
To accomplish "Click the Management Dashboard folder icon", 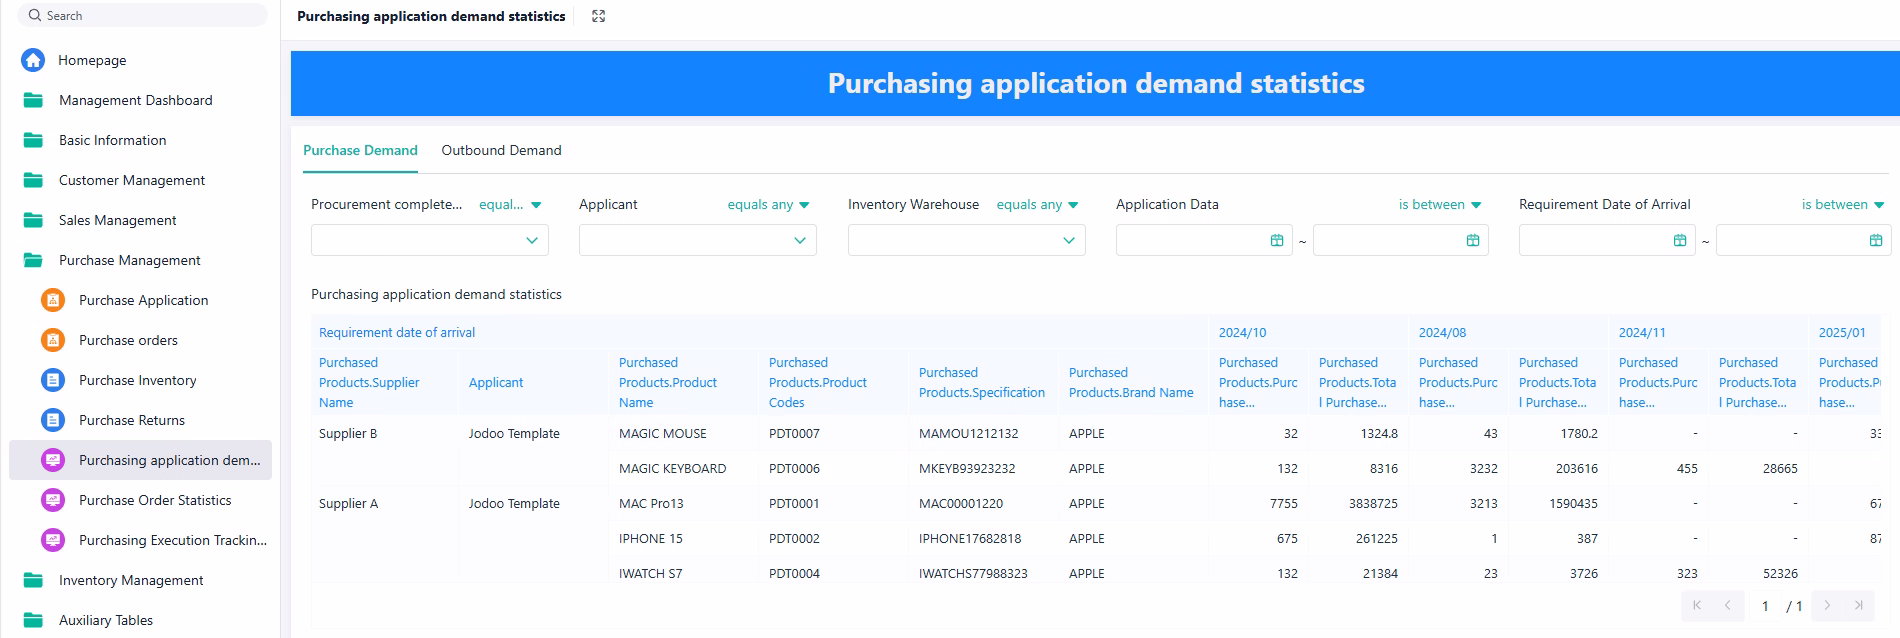I will pyautogui.click(x=33, y=100).
